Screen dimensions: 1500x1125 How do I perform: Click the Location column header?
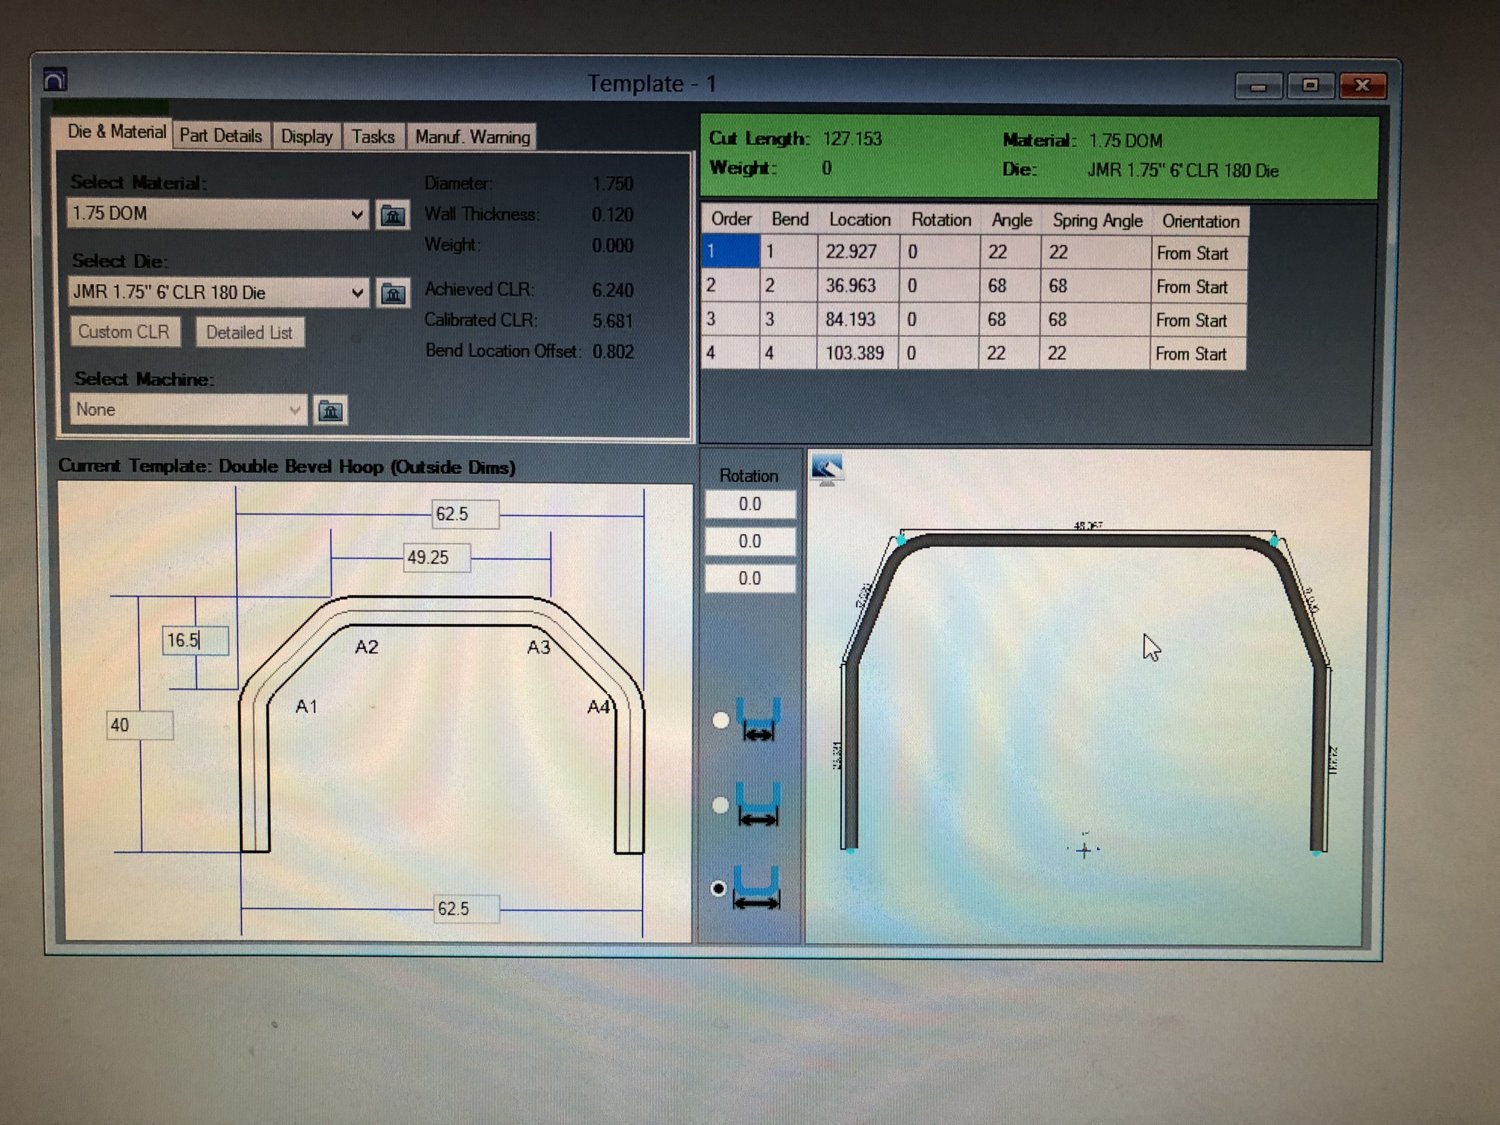point(859,219)
